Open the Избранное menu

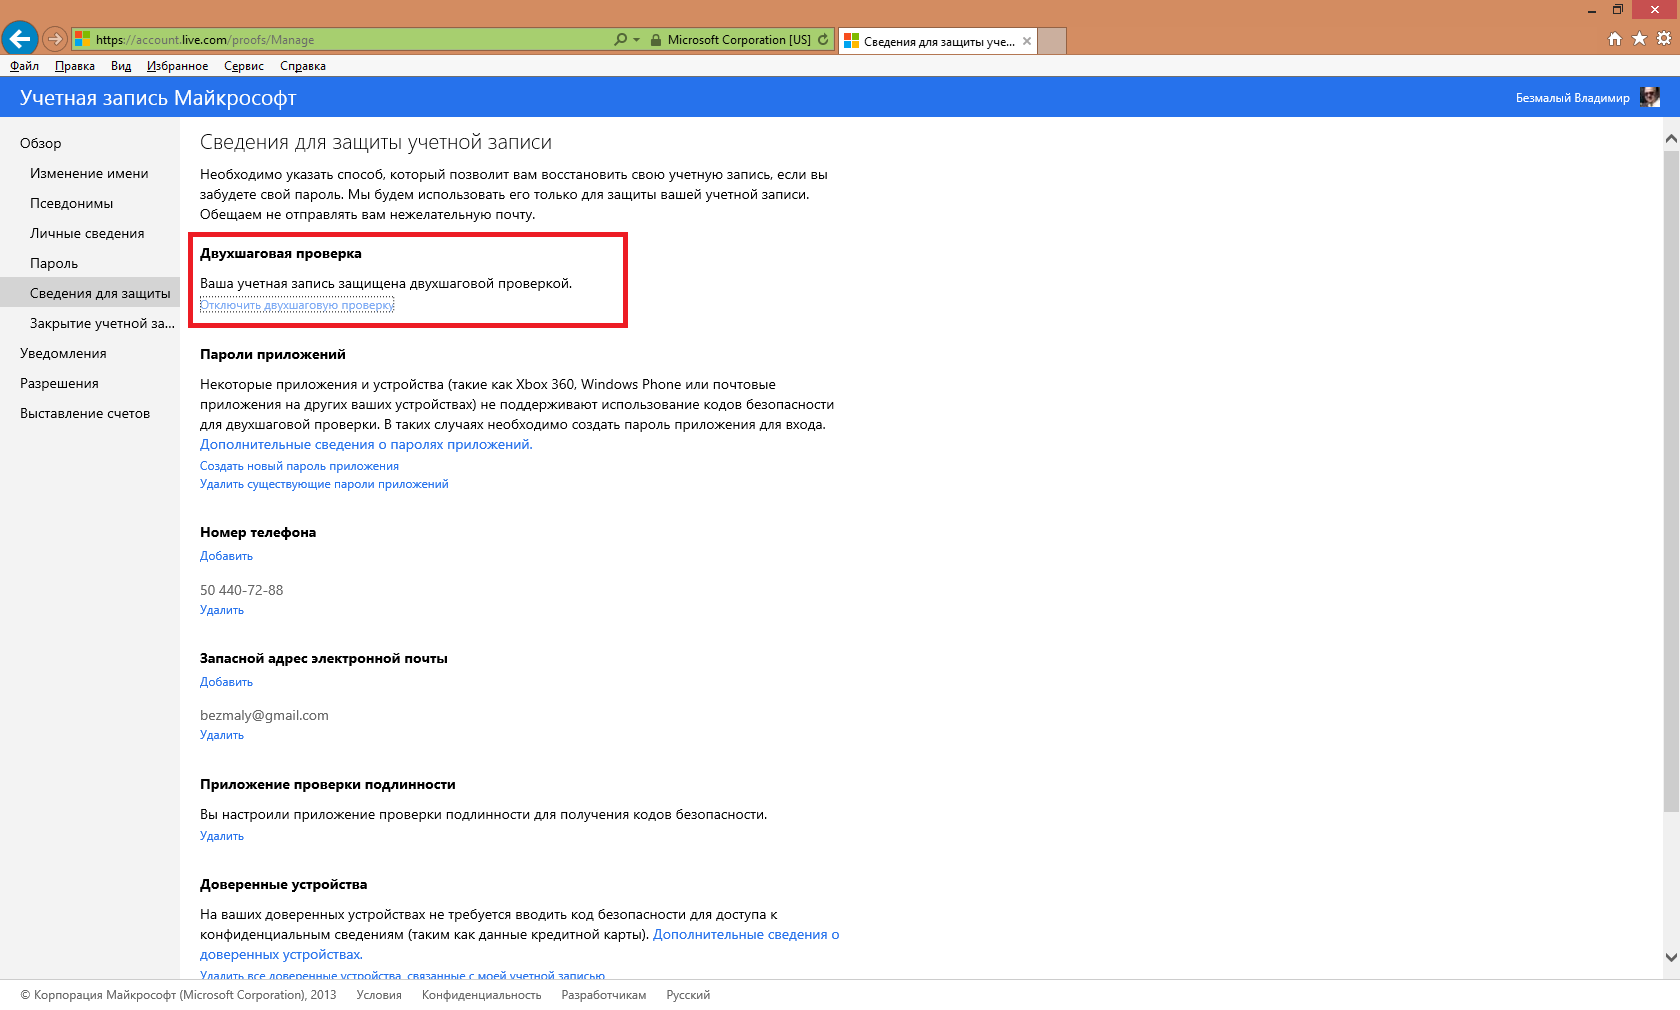point(177,66)
